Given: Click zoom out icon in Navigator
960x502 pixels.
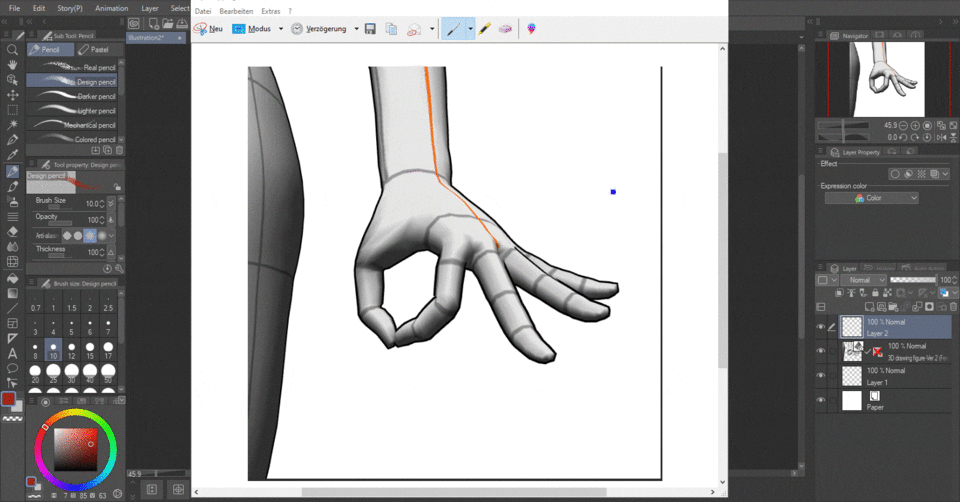Looking at the screenshot, I should tap(903, 126).
